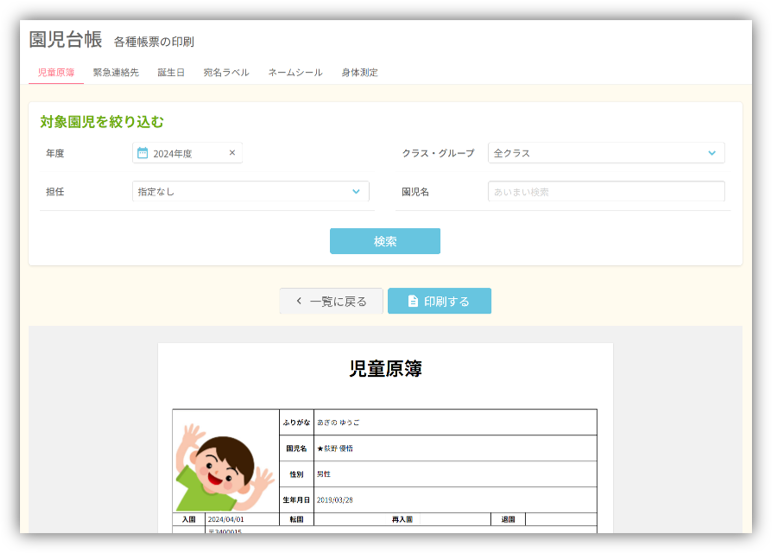772x553 pixels.
Task: Select the 宛名ラベル tab
Action: 226,72
